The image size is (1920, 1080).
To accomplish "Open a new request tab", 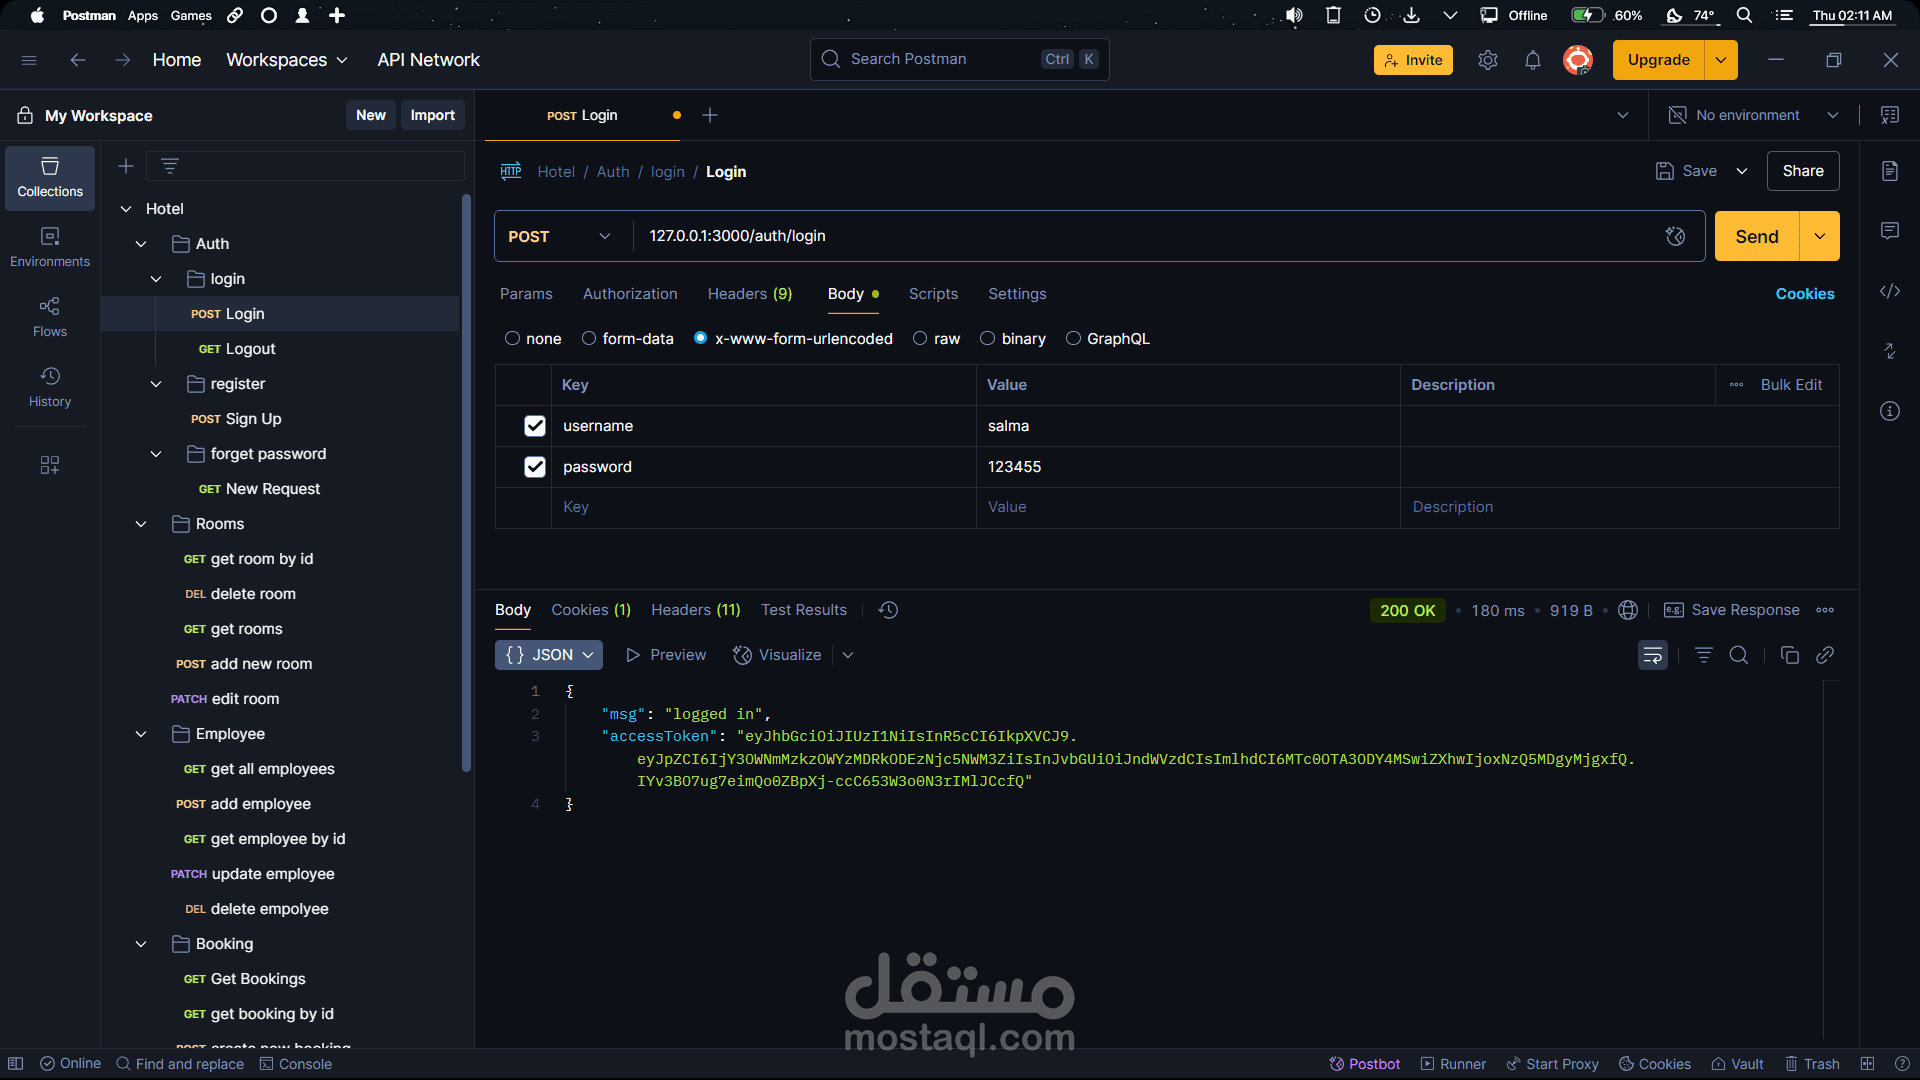I will (x=710, y=115).
